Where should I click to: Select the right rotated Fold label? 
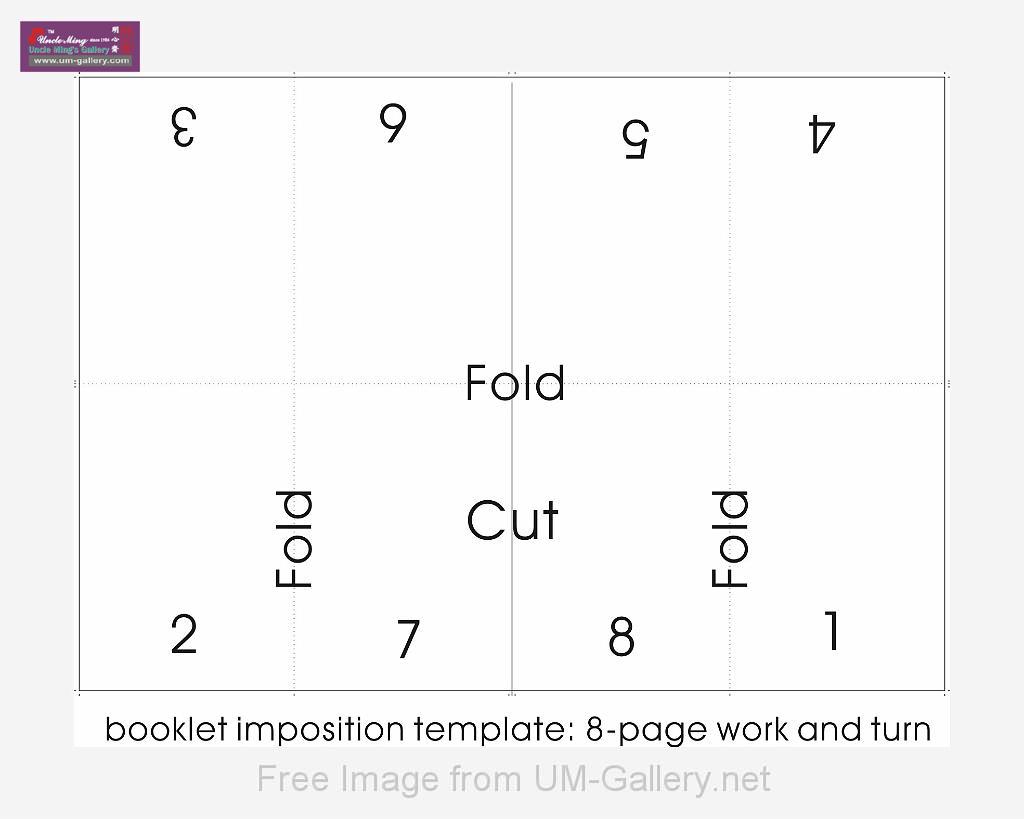731,538
